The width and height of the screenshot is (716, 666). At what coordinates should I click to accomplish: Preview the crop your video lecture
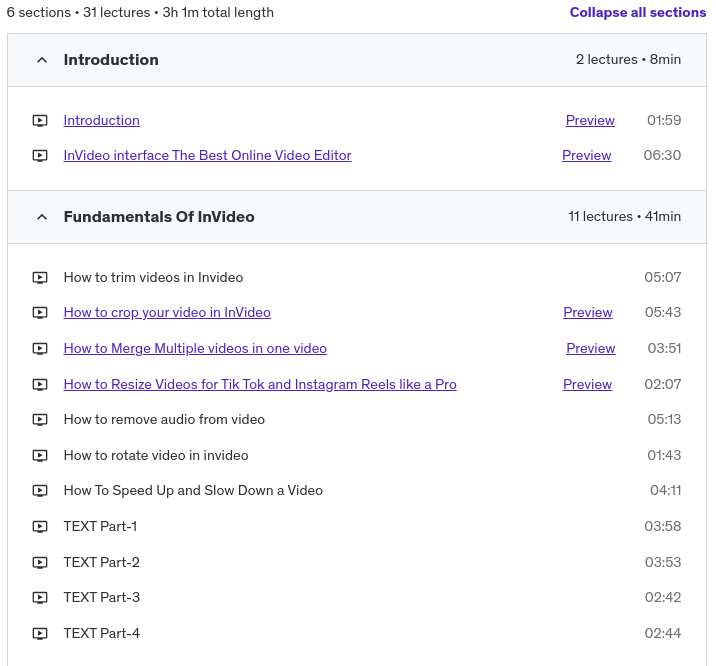point(587,313)
